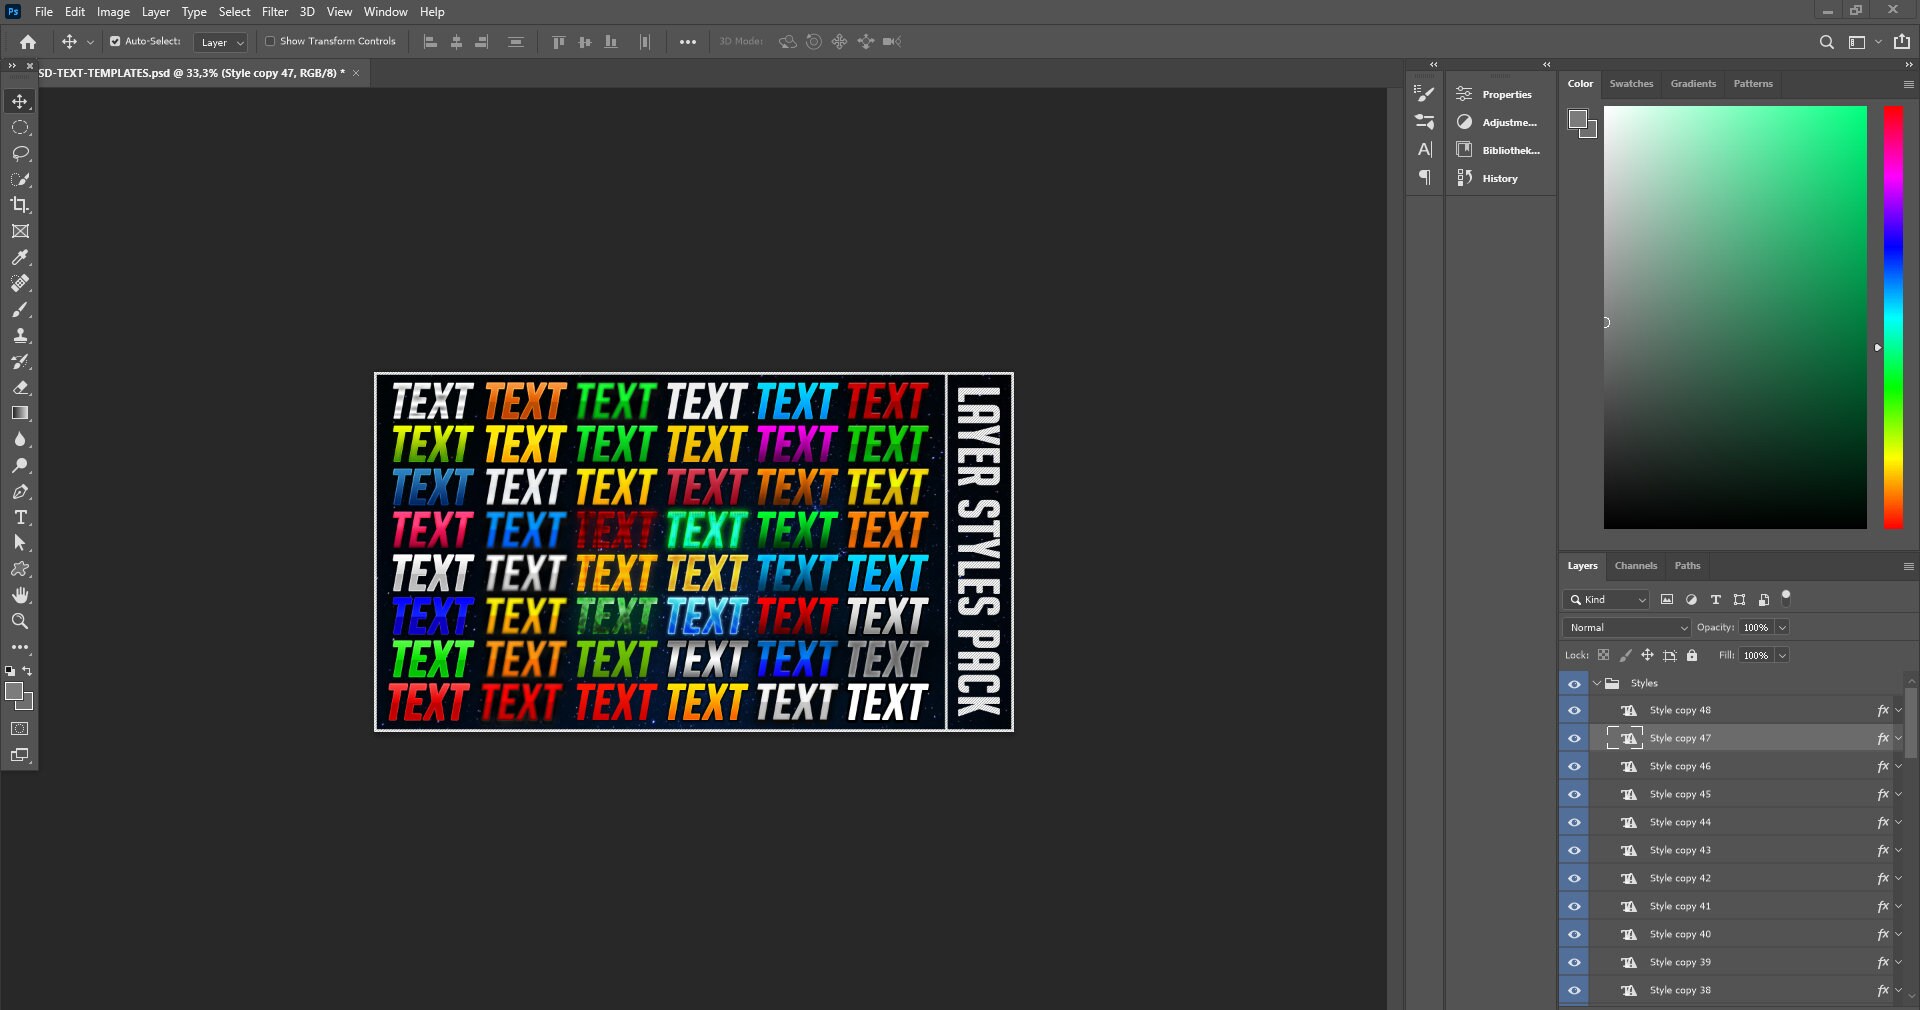Open the History panel
Screen dimensions: 1920x1010
[1498, 178]
